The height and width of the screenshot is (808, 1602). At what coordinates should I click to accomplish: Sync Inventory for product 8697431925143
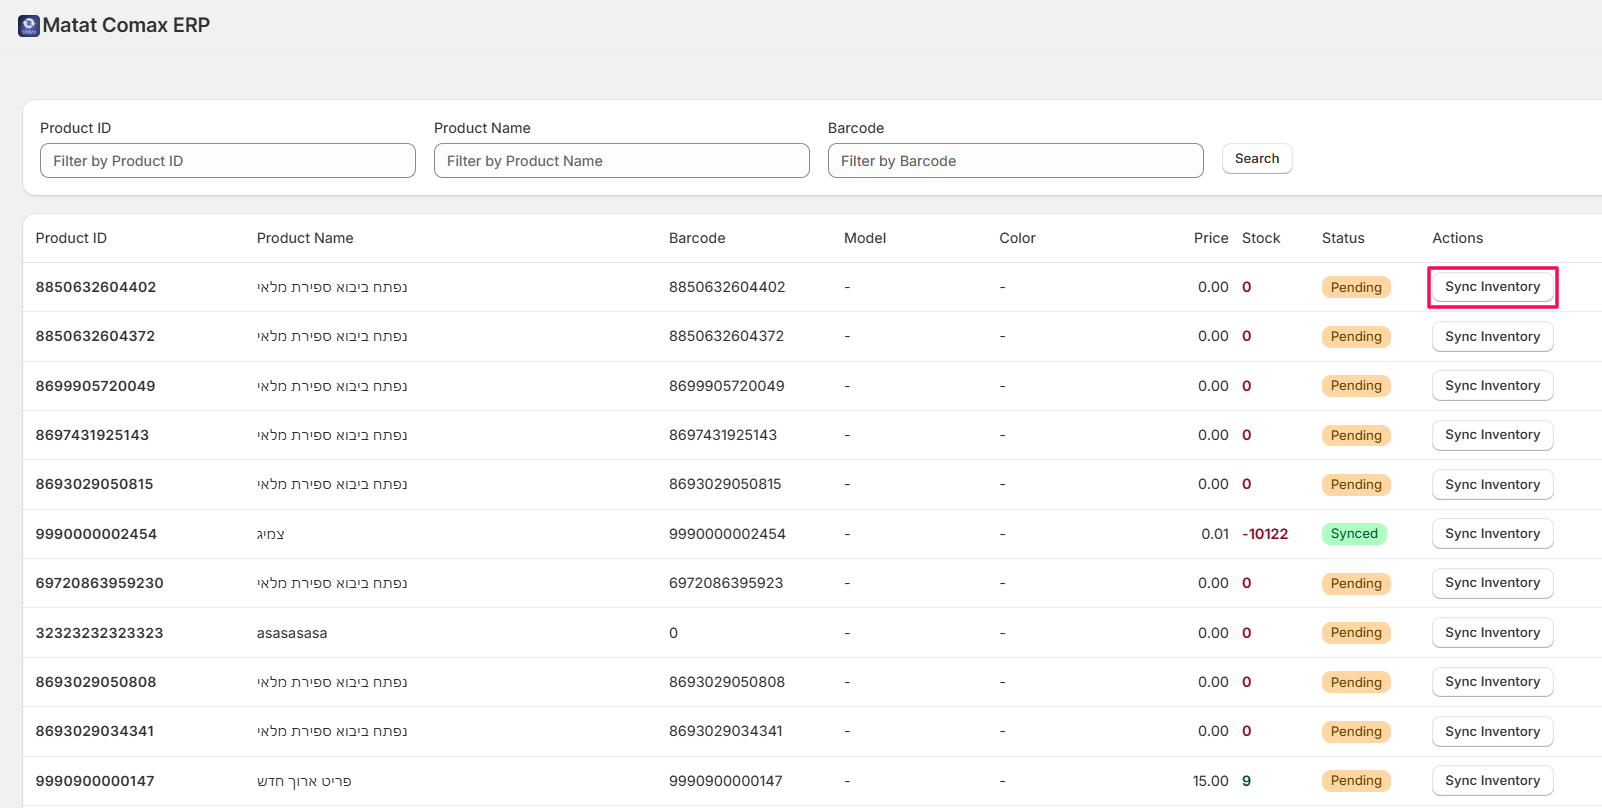(x=1492, y=435)
